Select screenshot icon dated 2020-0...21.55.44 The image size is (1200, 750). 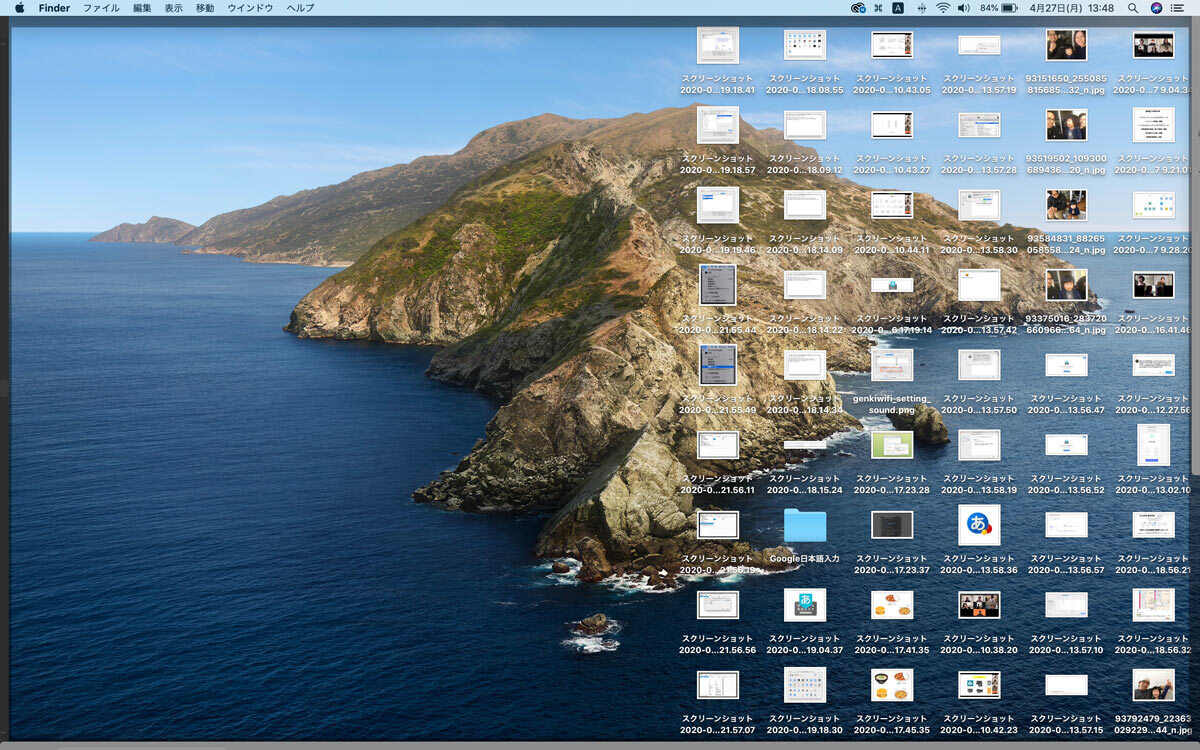tap(718, 285)
